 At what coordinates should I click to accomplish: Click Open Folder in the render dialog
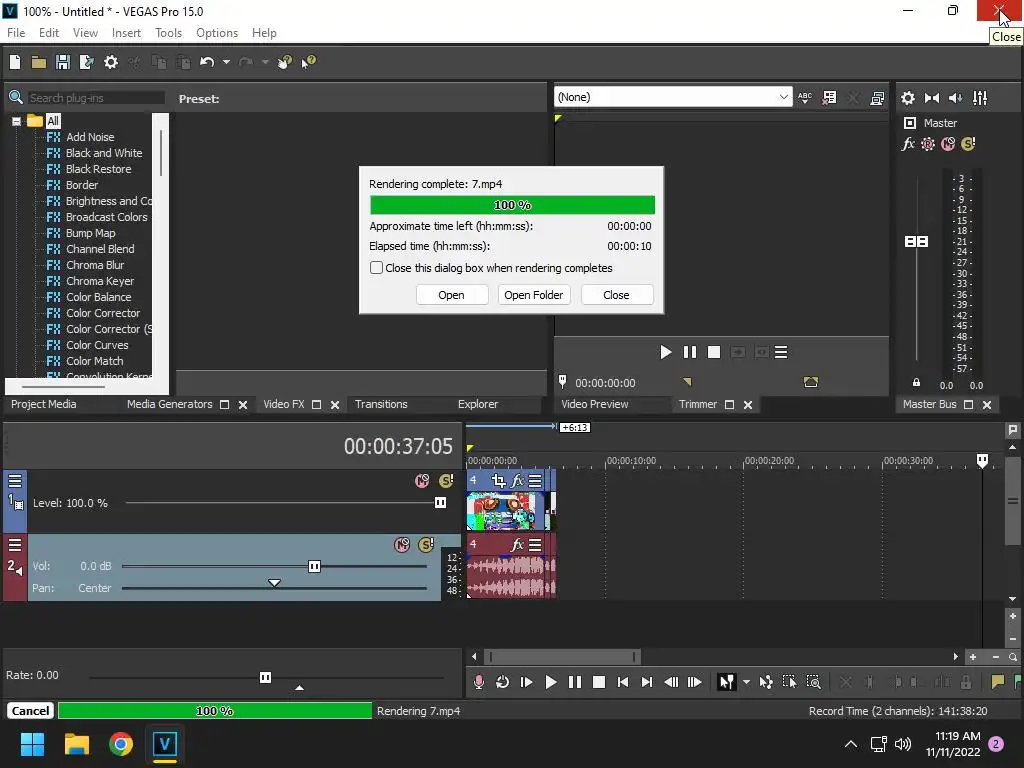click(x=534, y=295)
